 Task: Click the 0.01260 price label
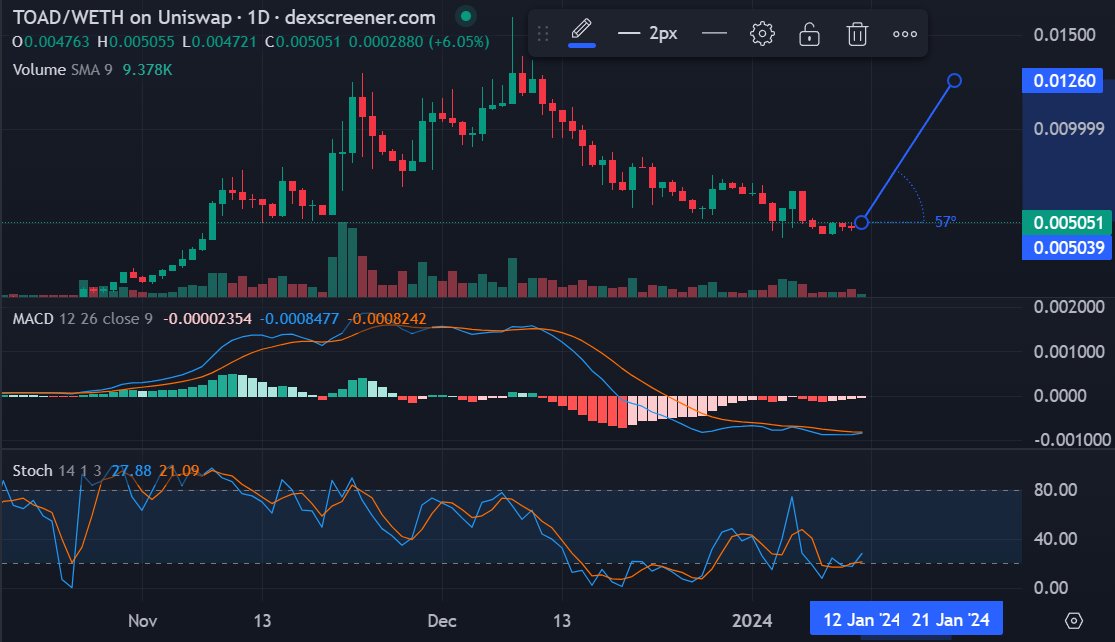1064,80
